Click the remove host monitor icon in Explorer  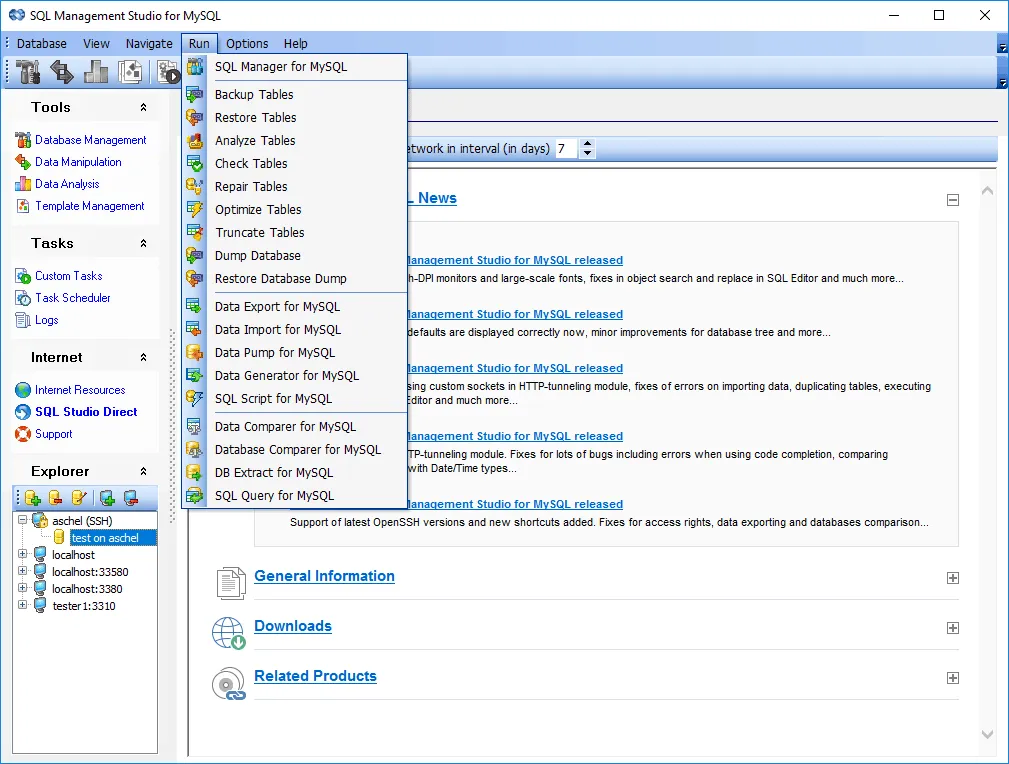click(x=131, y=498)
